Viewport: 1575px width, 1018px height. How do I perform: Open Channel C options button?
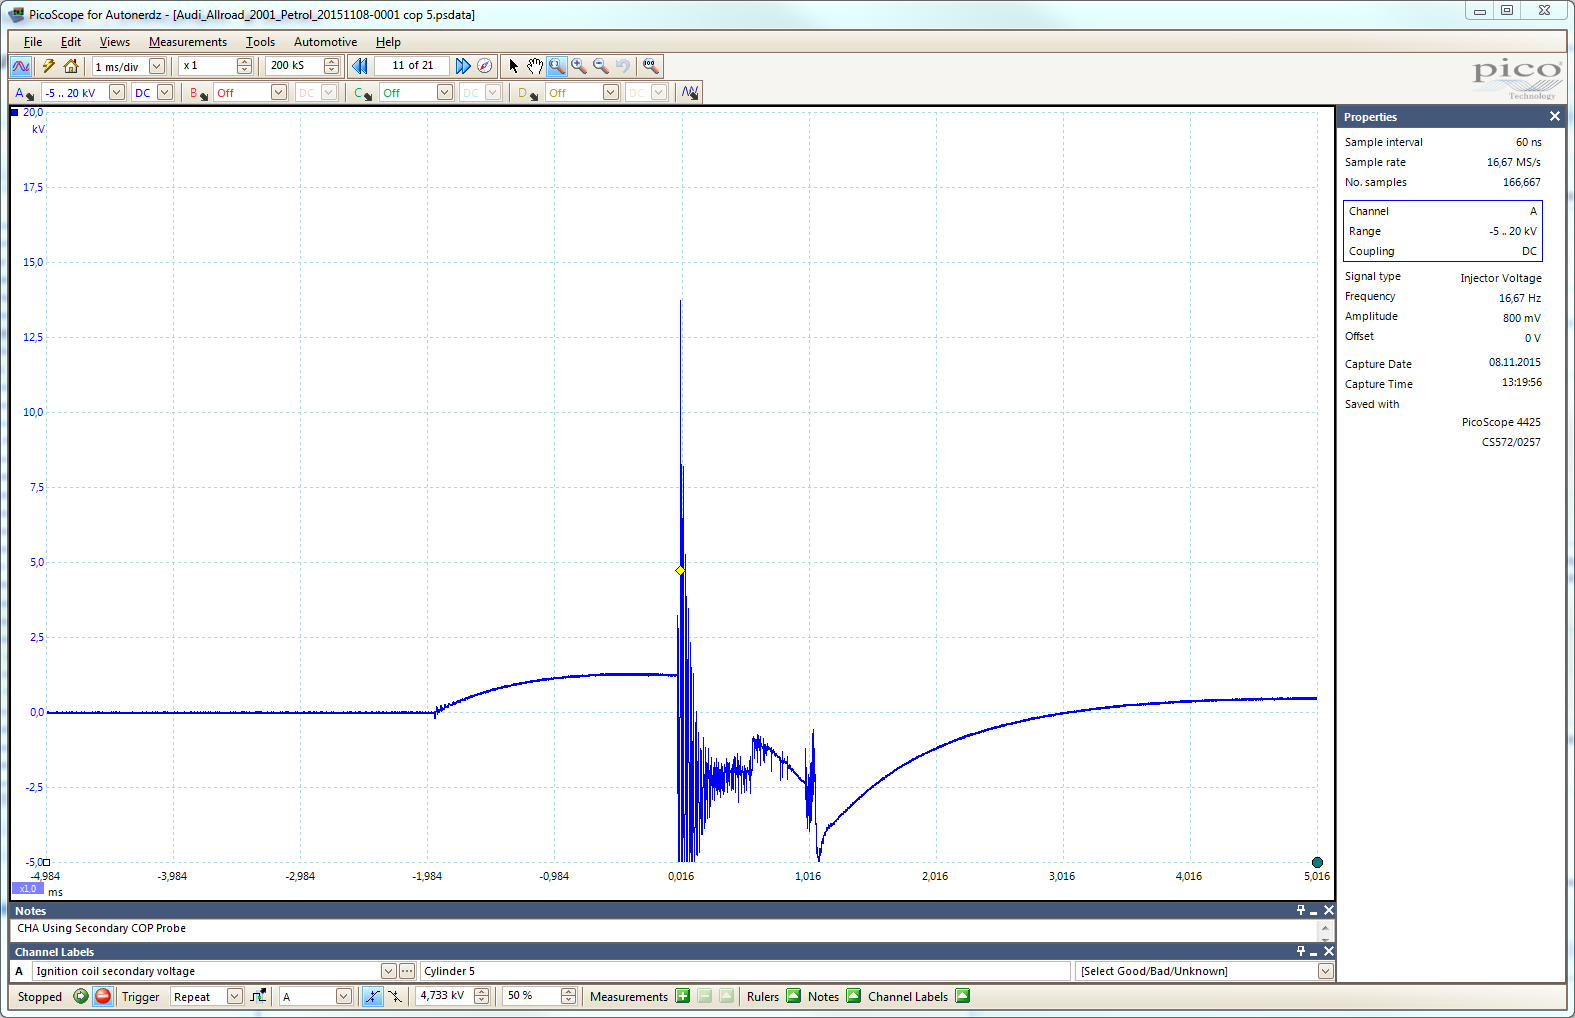[x=363, y=93]
